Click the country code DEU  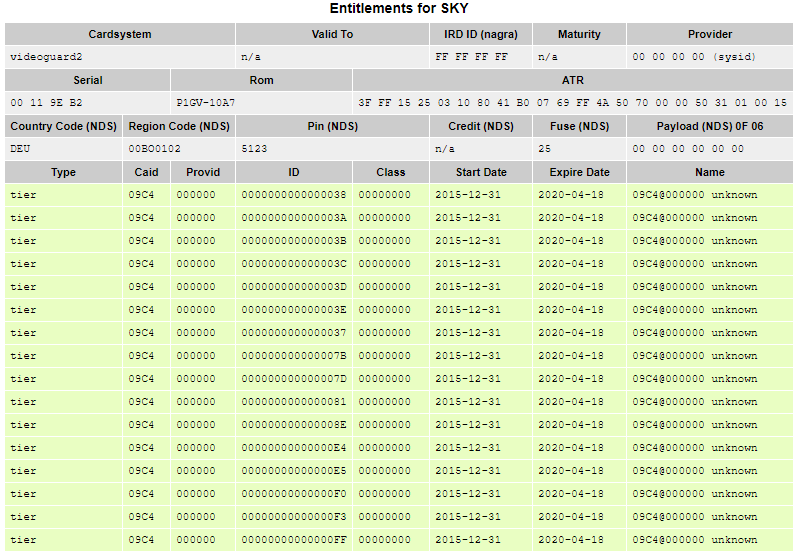pos(20,149)
